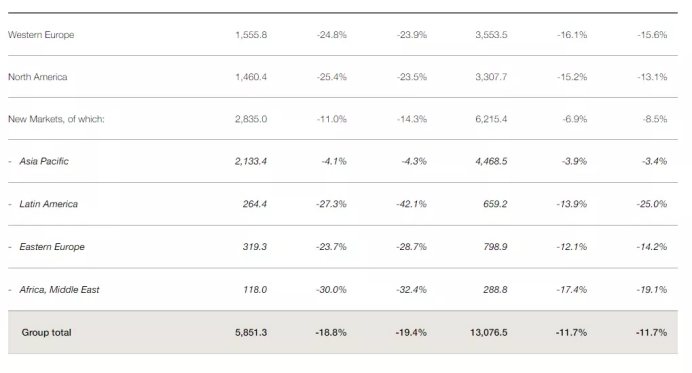This screenshot has width=692, height=373.
Task: Click the 2,133.4 Asia Pacific value
Action: (251, 161)
